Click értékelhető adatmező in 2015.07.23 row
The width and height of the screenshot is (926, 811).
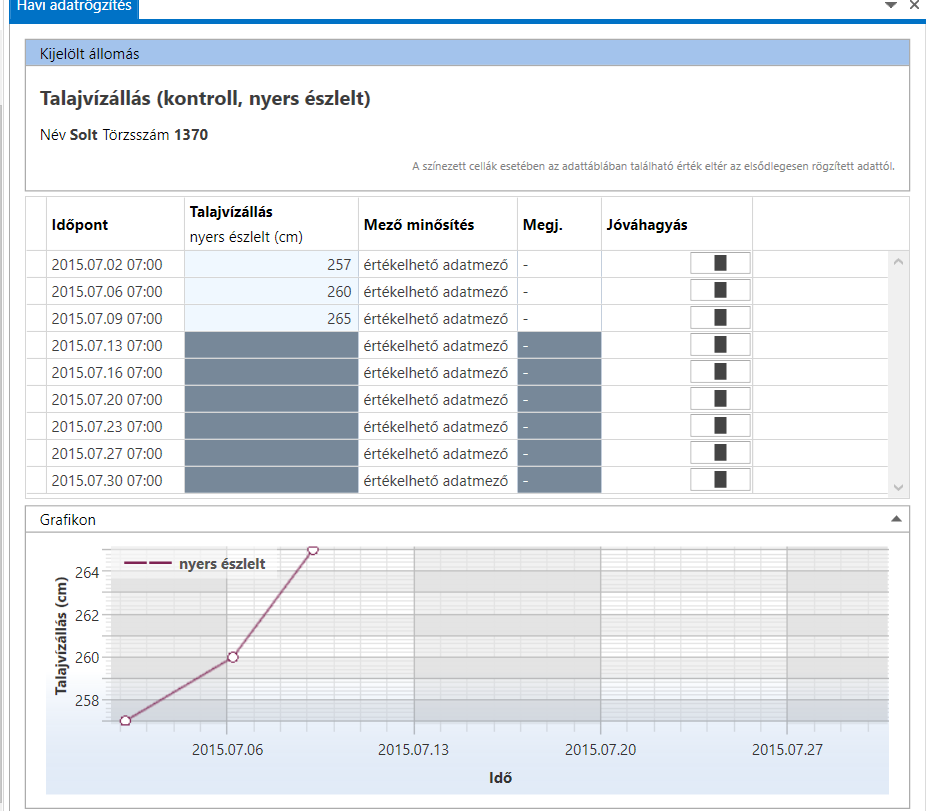coord(438,426)
